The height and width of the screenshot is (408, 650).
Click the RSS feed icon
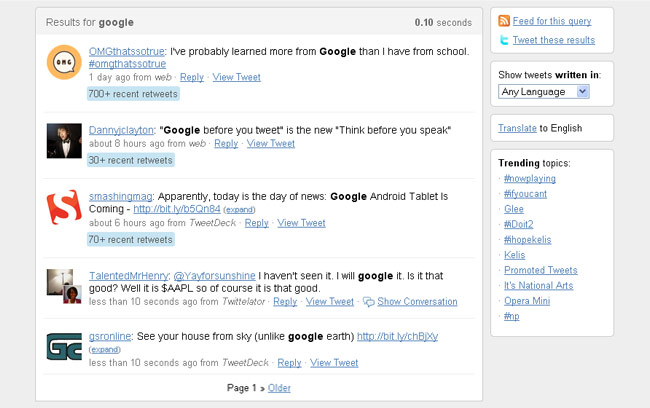504,21
